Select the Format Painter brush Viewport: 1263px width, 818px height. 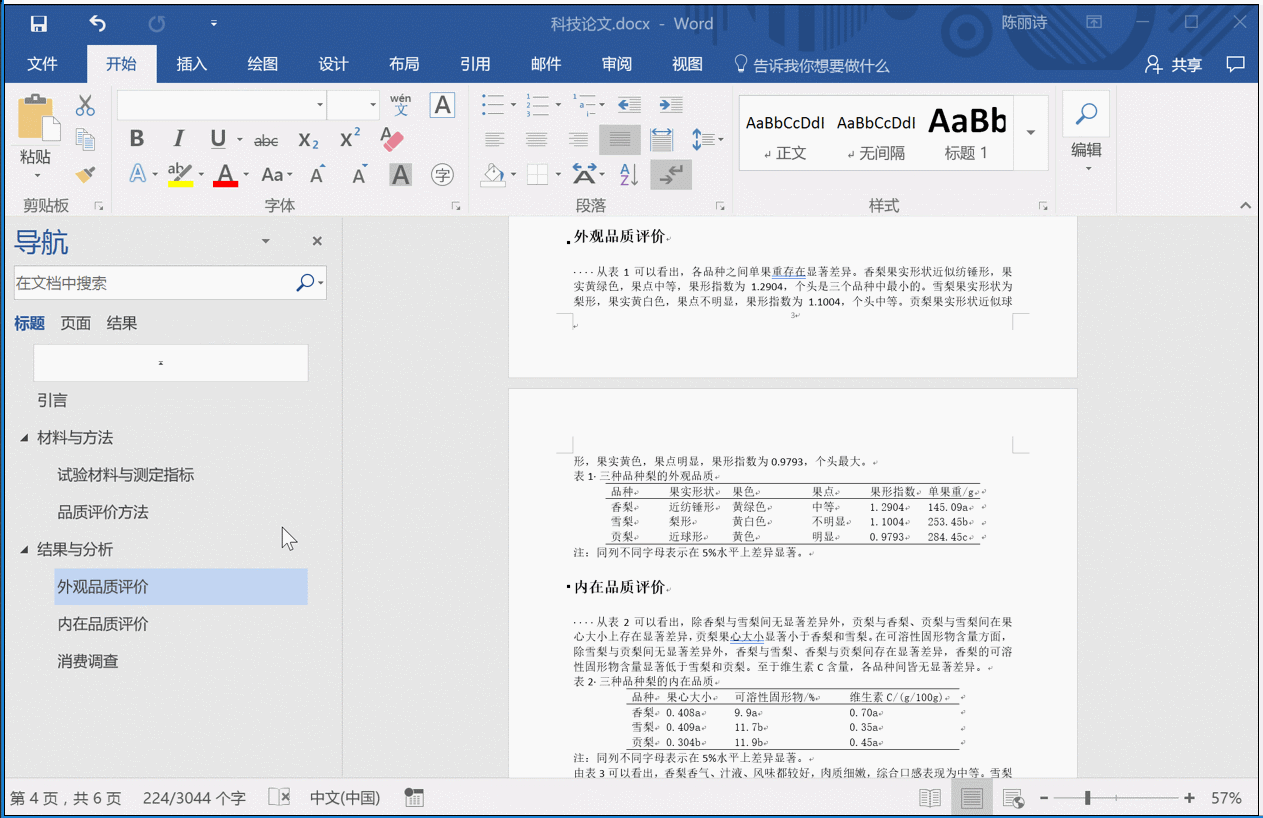[85, 174]
